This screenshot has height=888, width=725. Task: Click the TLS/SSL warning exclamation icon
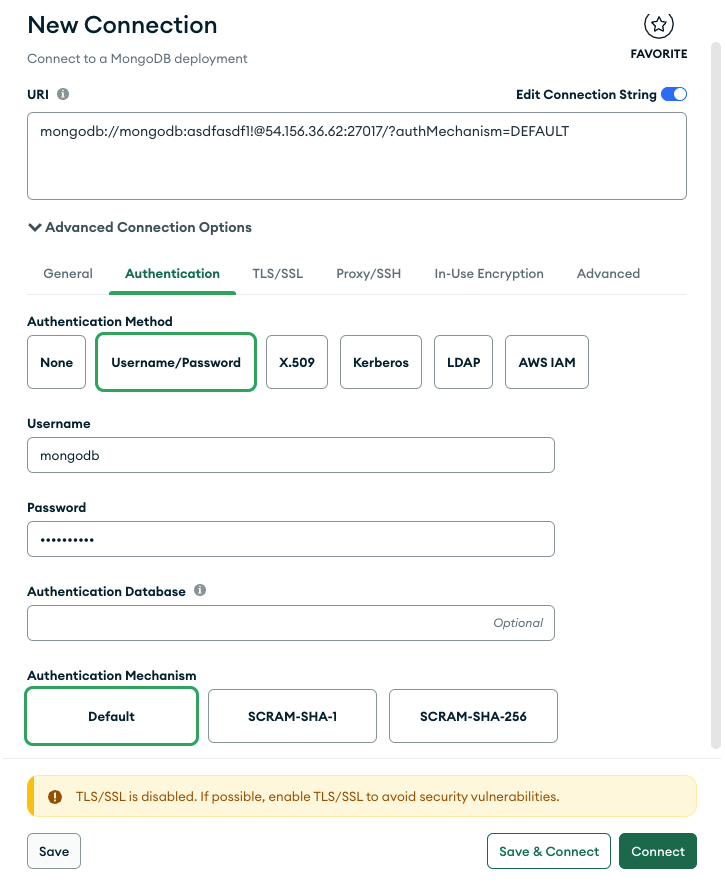coord(55,797)
